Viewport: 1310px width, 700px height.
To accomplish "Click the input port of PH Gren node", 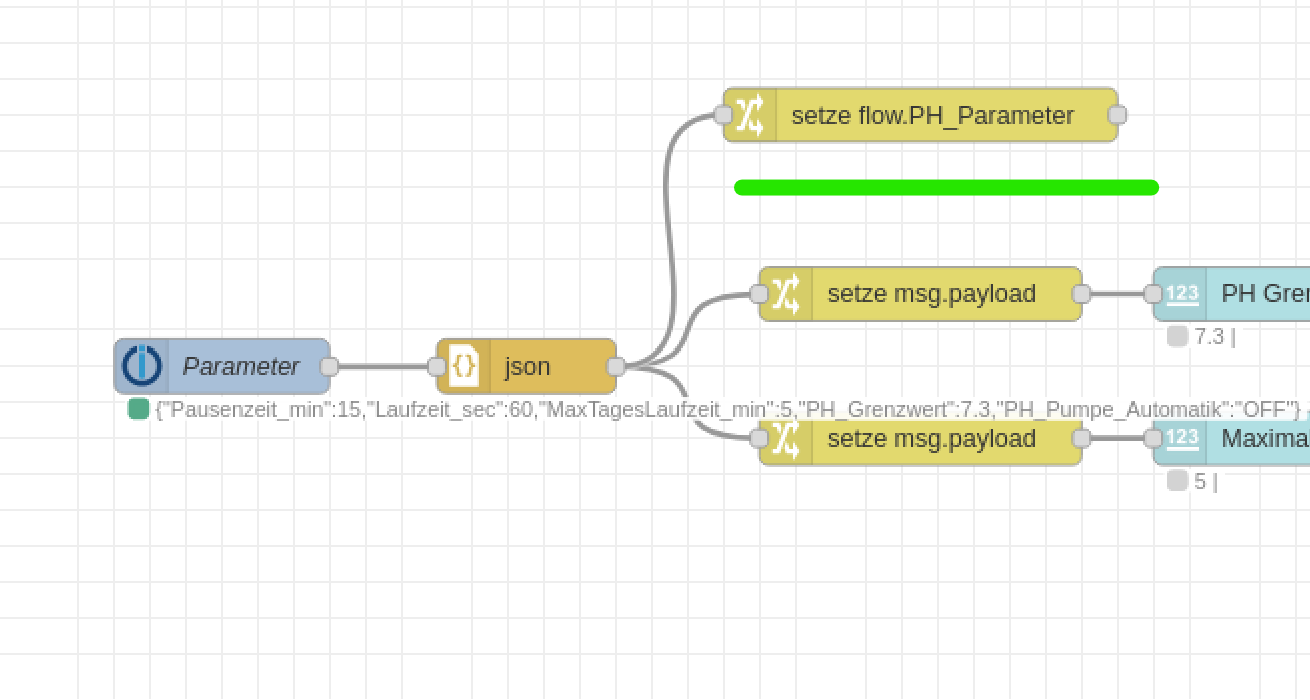I will 1153,294.
